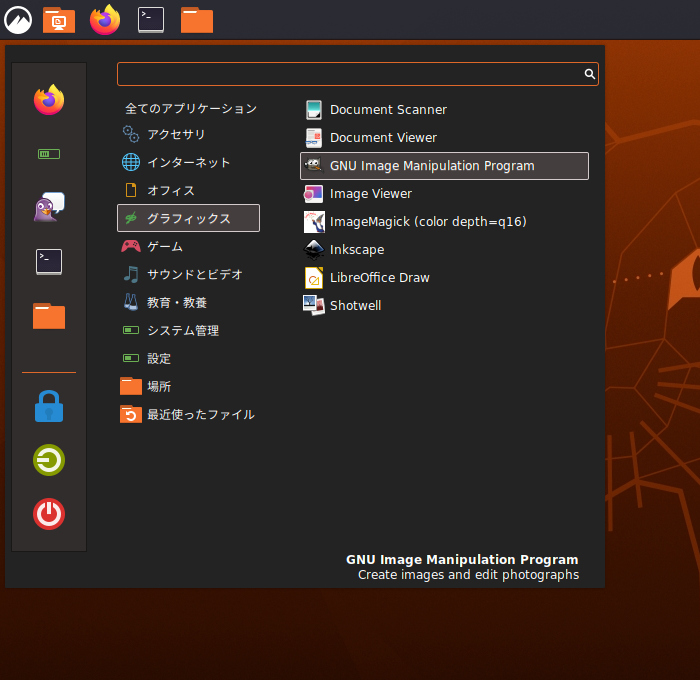
Task: Launch LibreOffice Draw
Action: (x=444, y=278)
